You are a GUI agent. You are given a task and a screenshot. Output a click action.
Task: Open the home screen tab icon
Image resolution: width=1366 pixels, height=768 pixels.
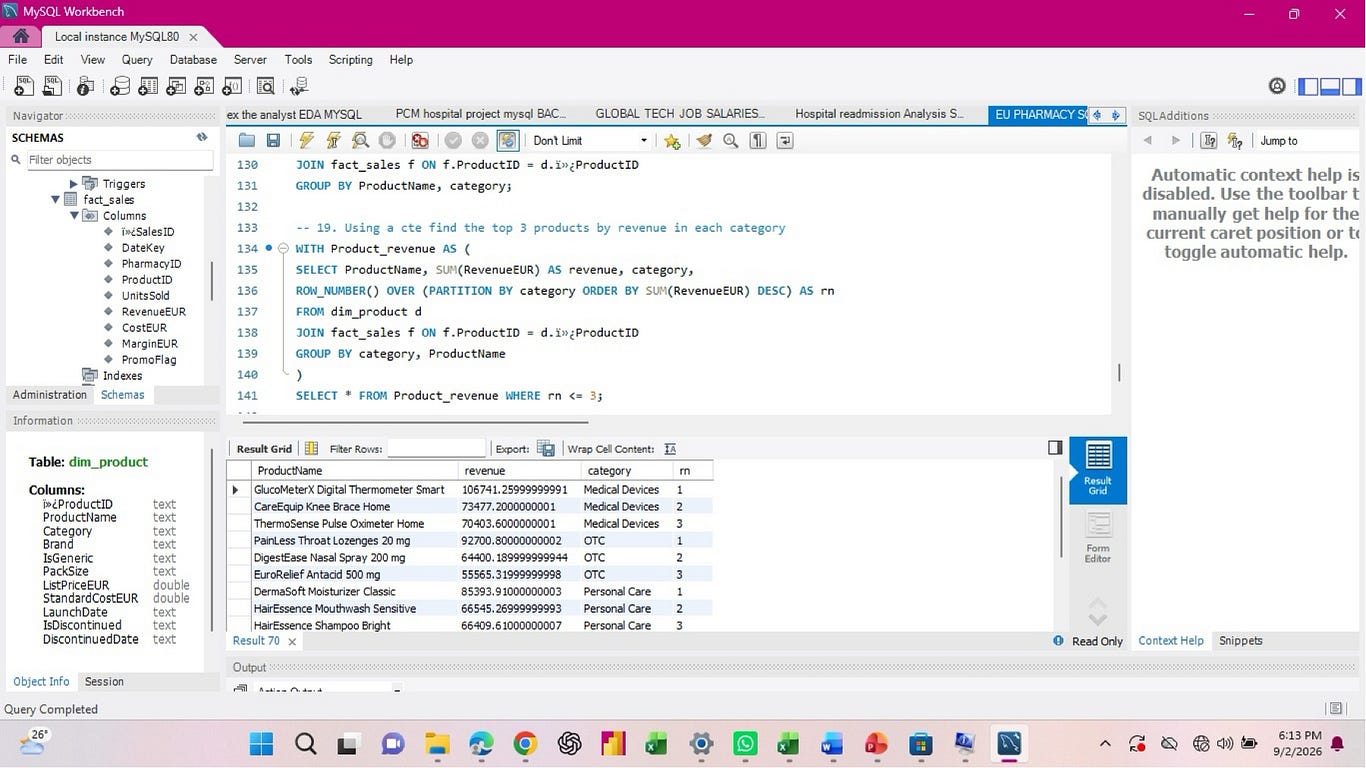[20, 37]
